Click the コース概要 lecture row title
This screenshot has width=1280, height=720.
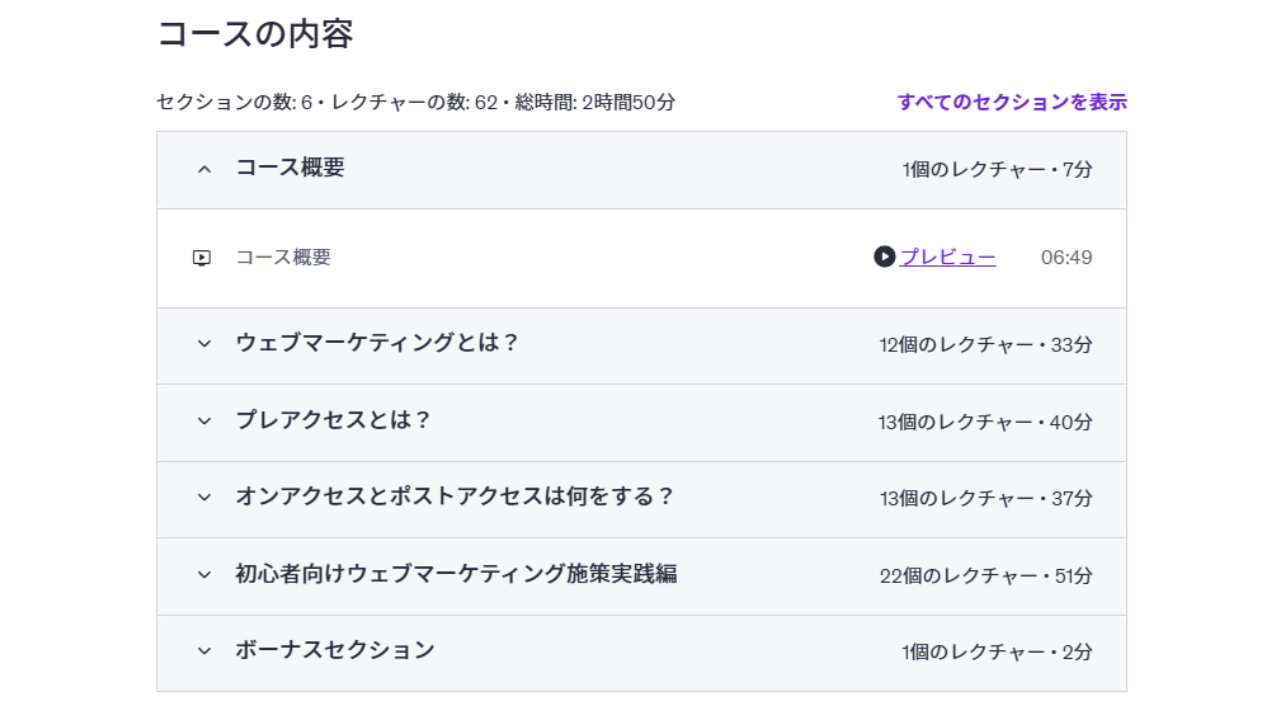tap(283, 257)
